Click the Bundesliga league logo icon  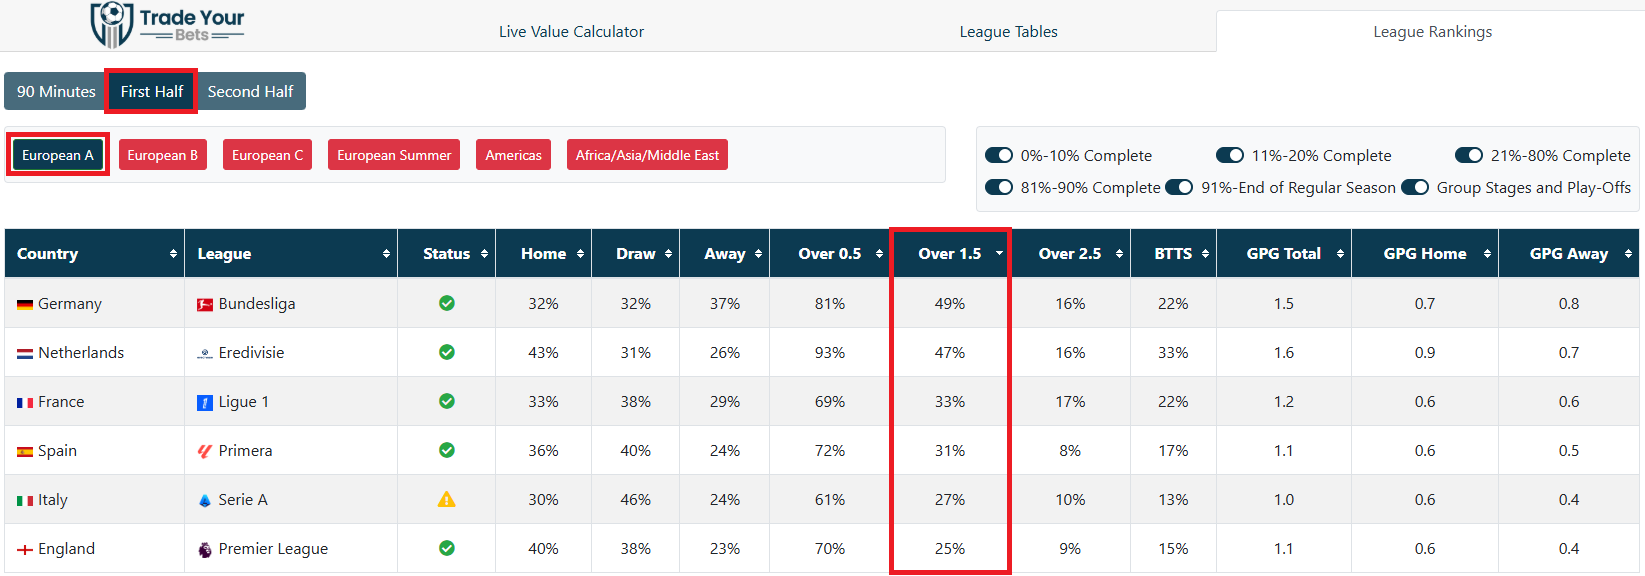[205, 304]
